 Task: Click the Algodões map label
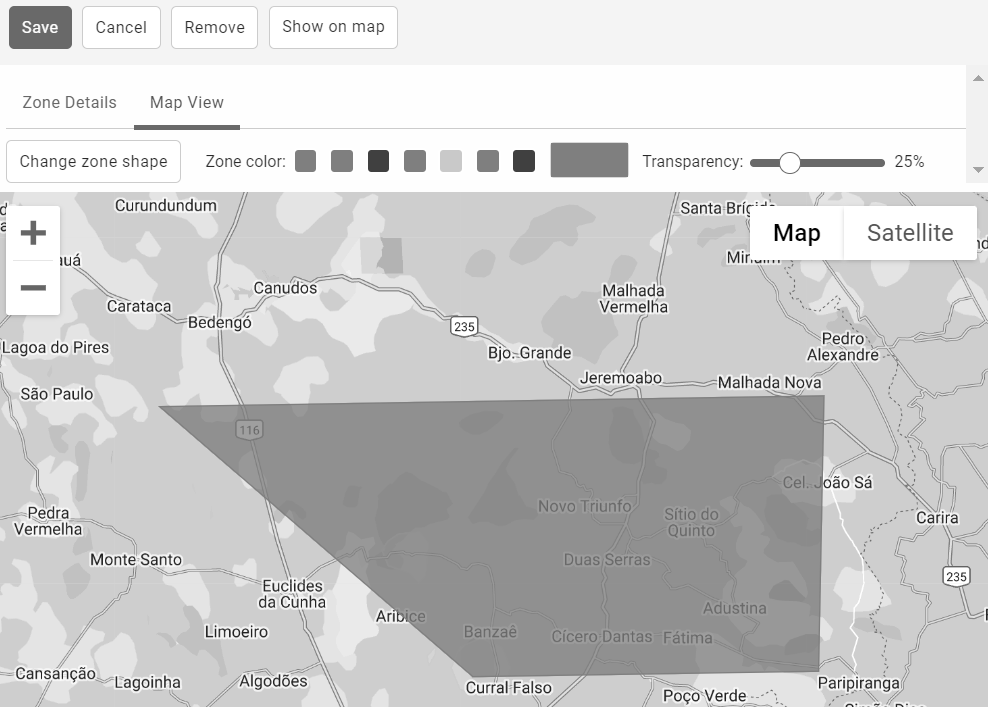tap(273, 681)
